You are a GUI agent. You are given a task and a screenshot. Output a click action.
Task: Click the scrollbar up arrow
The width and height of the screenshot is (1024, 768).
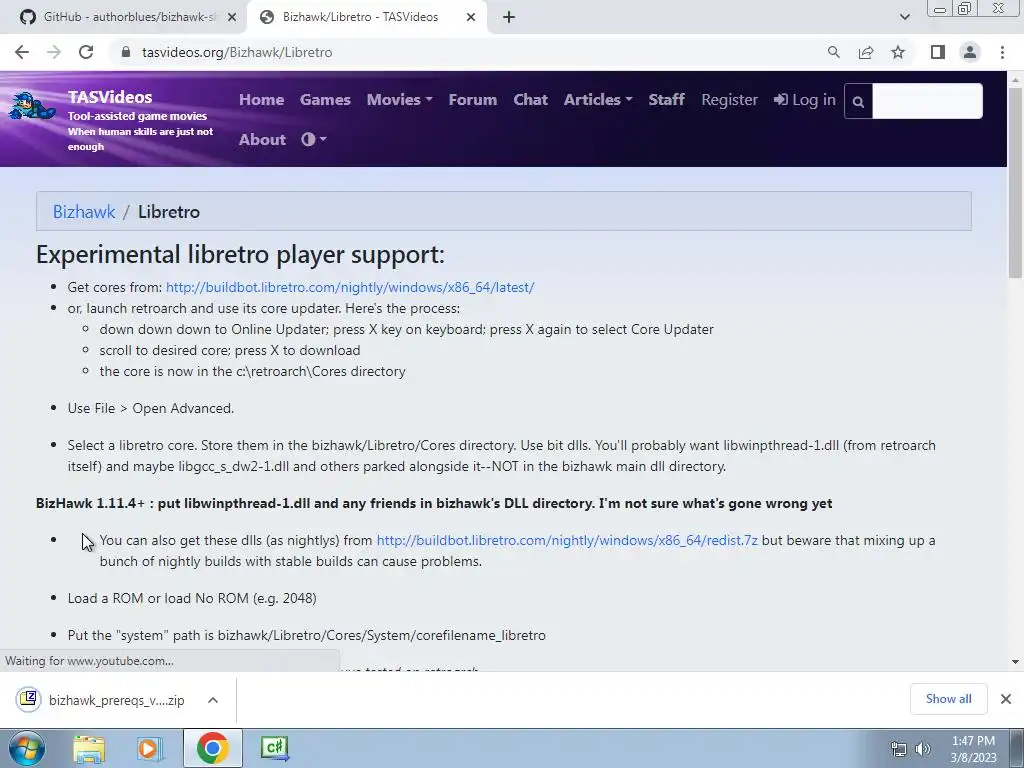pyautogui.click(x=1015, y=80)
